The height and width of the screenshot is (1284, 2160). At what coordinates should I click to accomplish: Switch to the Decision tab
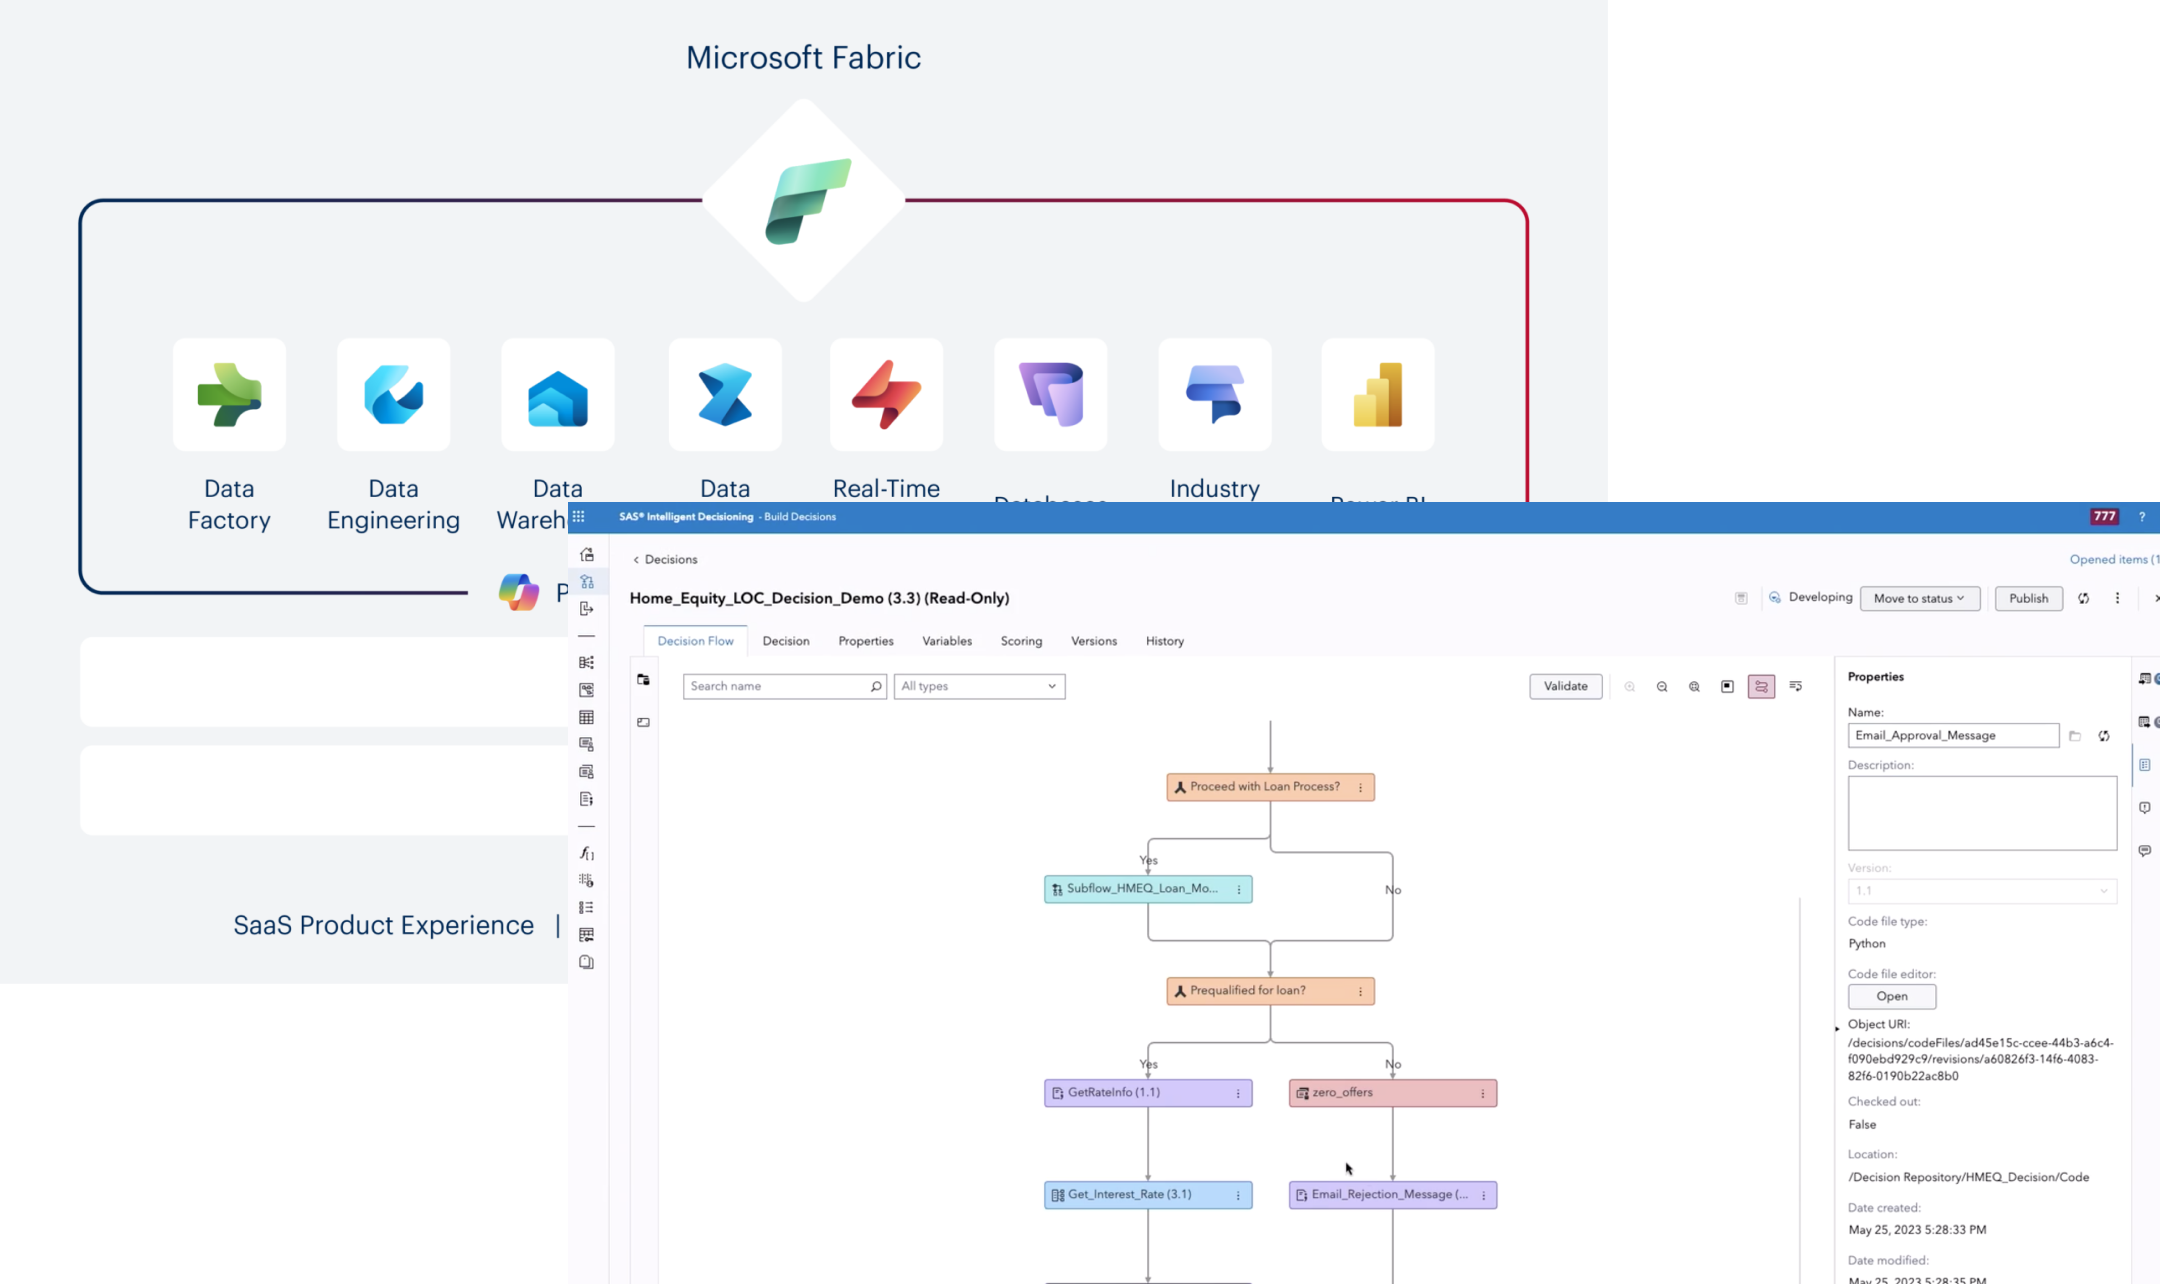tap(786, 641)
